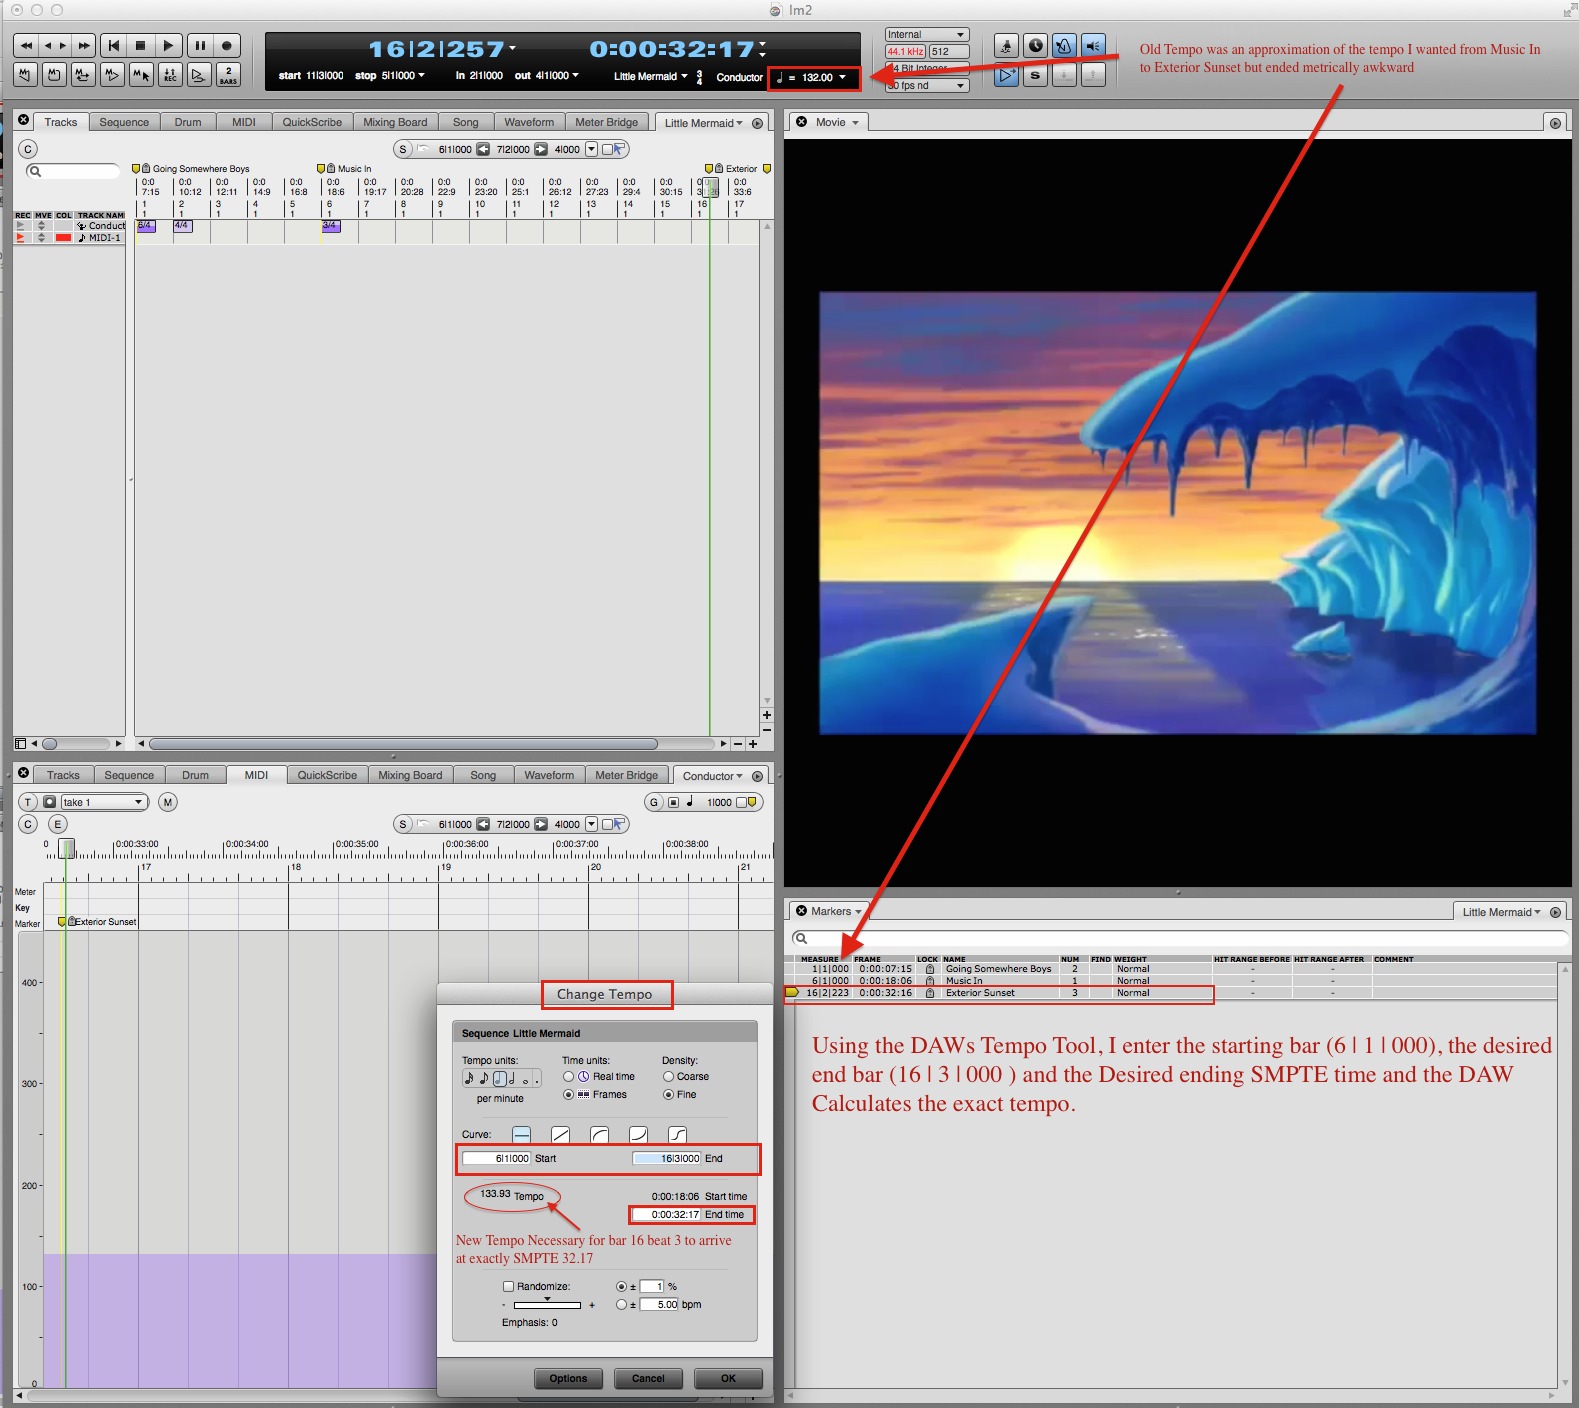The height and width of the screenshot is (1408, 1579).
Task: Toggle the audible mode speaker icon
Action: (x=1094, y=46)
